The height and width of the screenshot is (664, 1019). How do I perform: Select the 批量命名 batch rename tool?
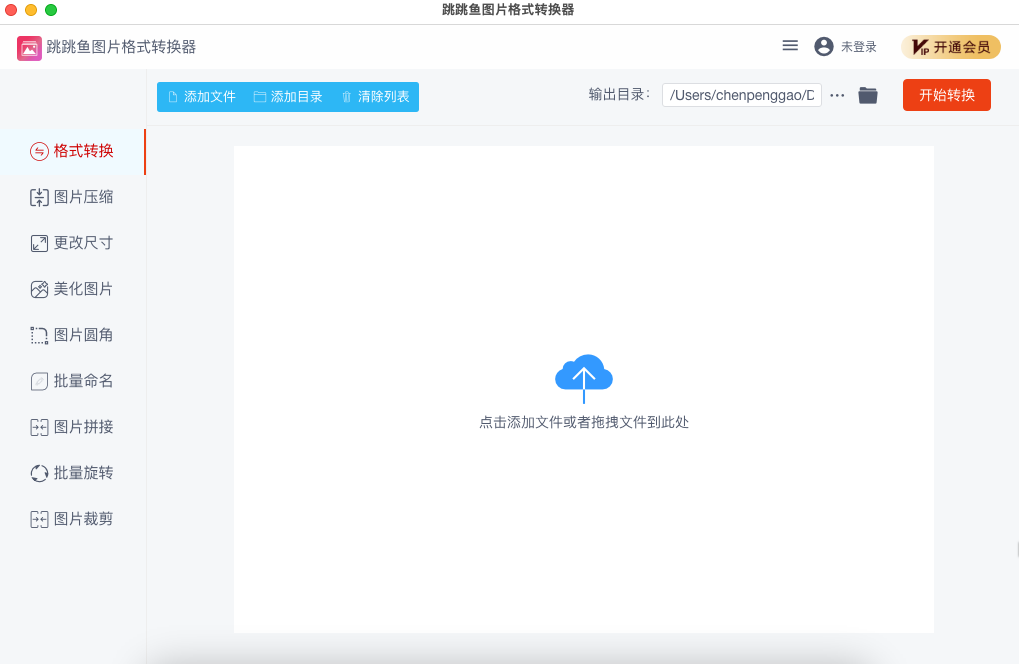(x=72, y=381)
